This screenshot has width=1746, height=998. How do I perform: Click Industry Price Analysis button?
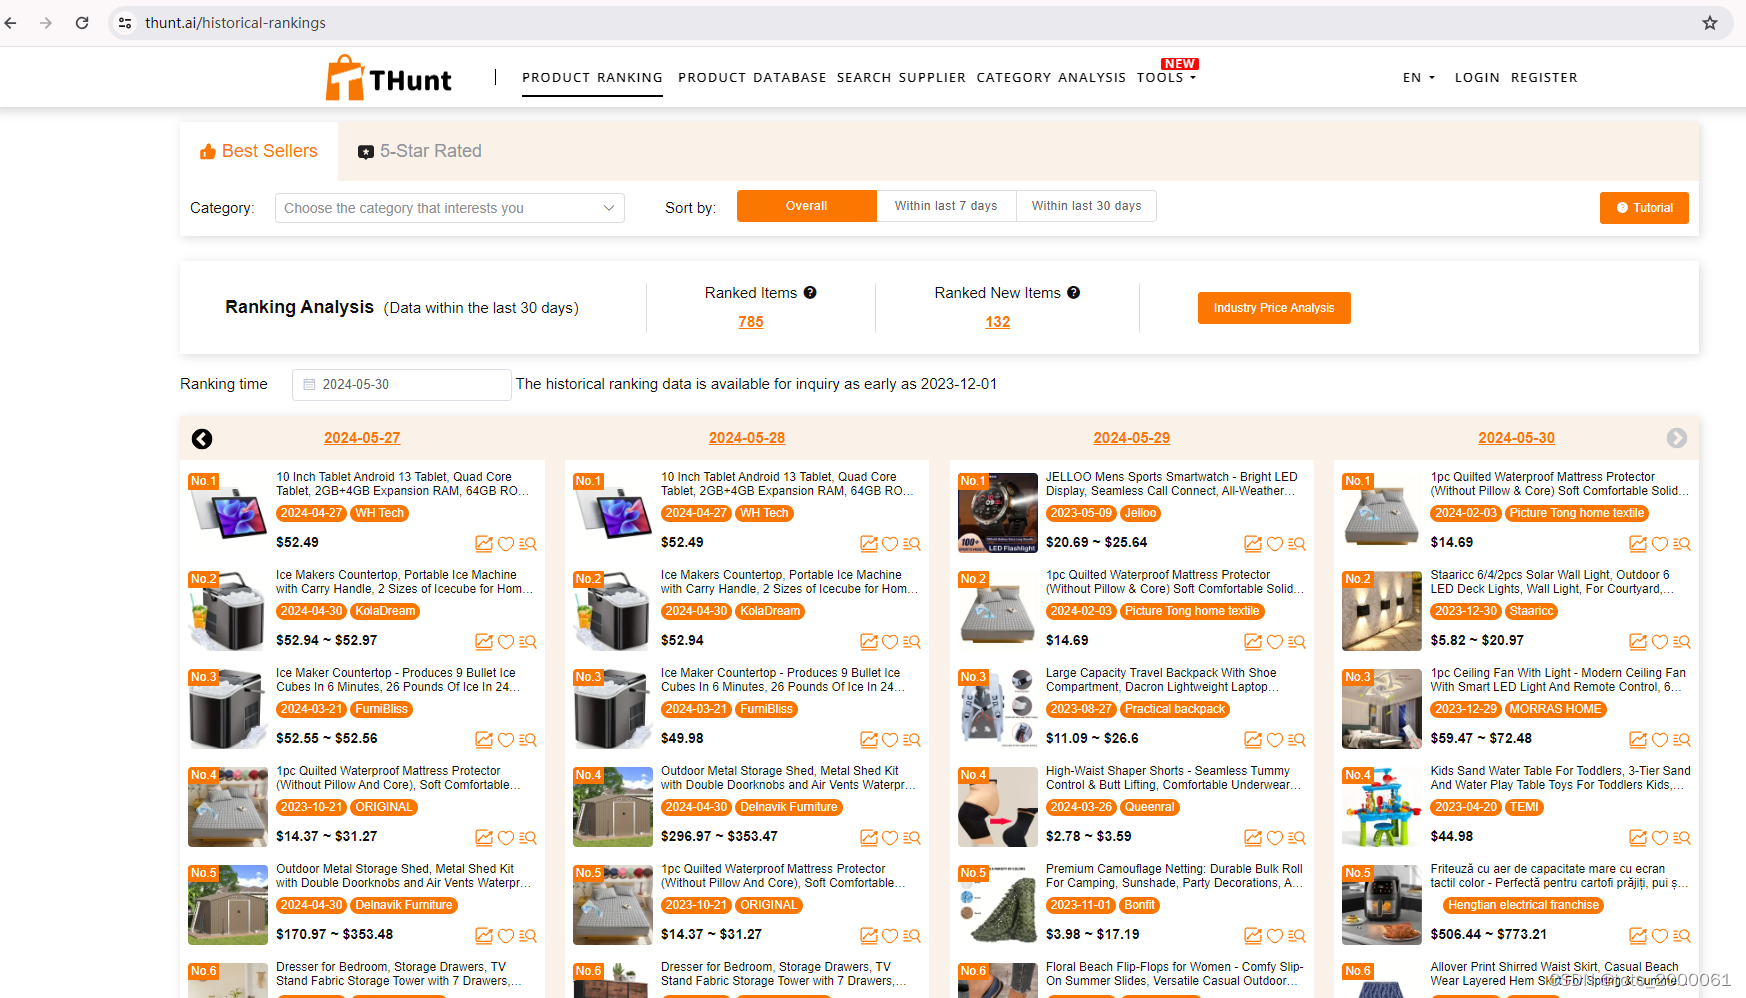tap(1274, 308)
